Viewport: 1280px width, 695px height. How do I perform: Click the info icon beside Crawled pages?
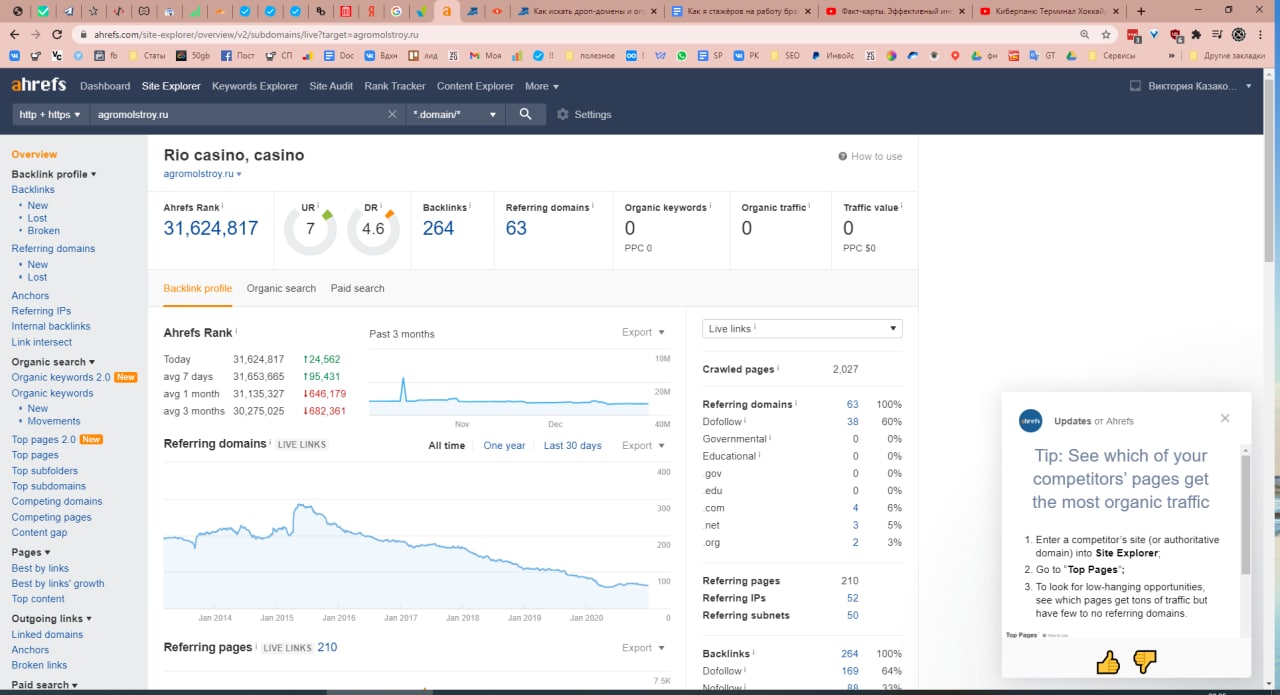[778, 368]
